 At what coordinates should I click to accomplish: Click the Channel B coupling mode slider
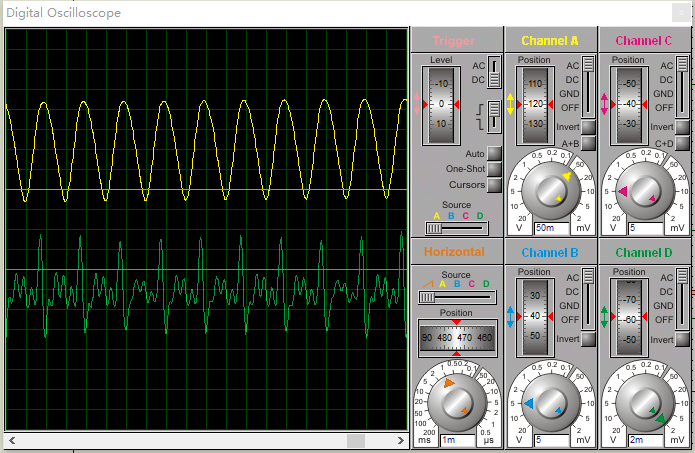point(588,298)
